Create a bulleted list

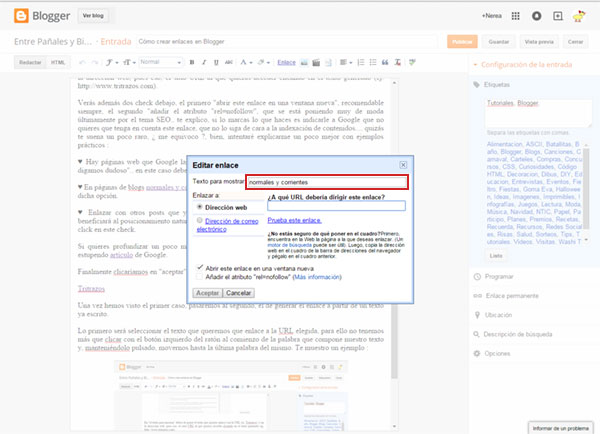click(373, 62)
